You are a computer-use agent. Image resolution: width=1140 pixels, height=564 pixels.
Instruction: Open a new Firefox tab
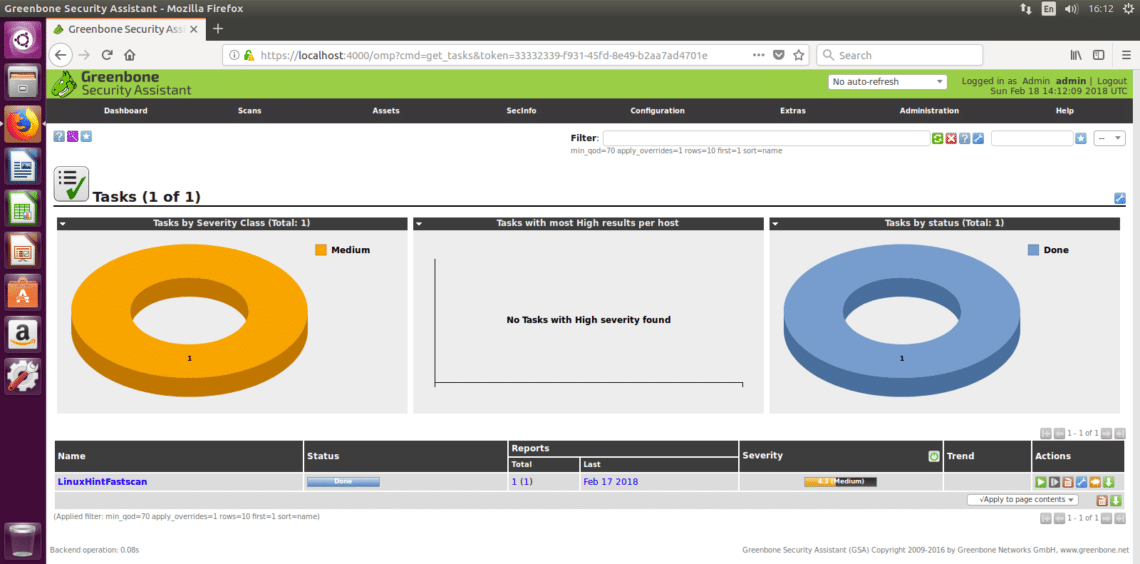(x=217, y=29)
